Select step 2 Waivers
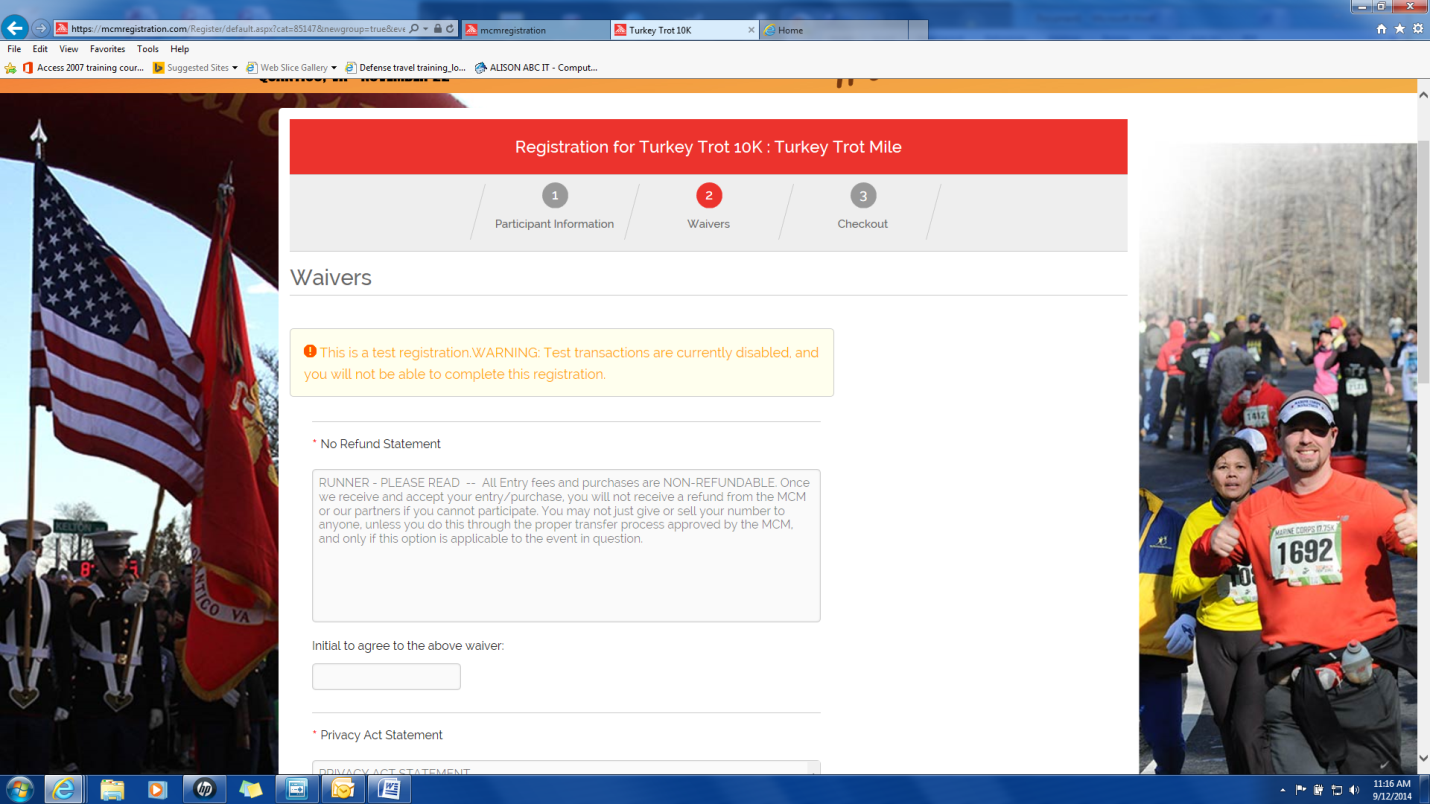The height and width of the screenshot is (804, 1430). tap(708, 209)
